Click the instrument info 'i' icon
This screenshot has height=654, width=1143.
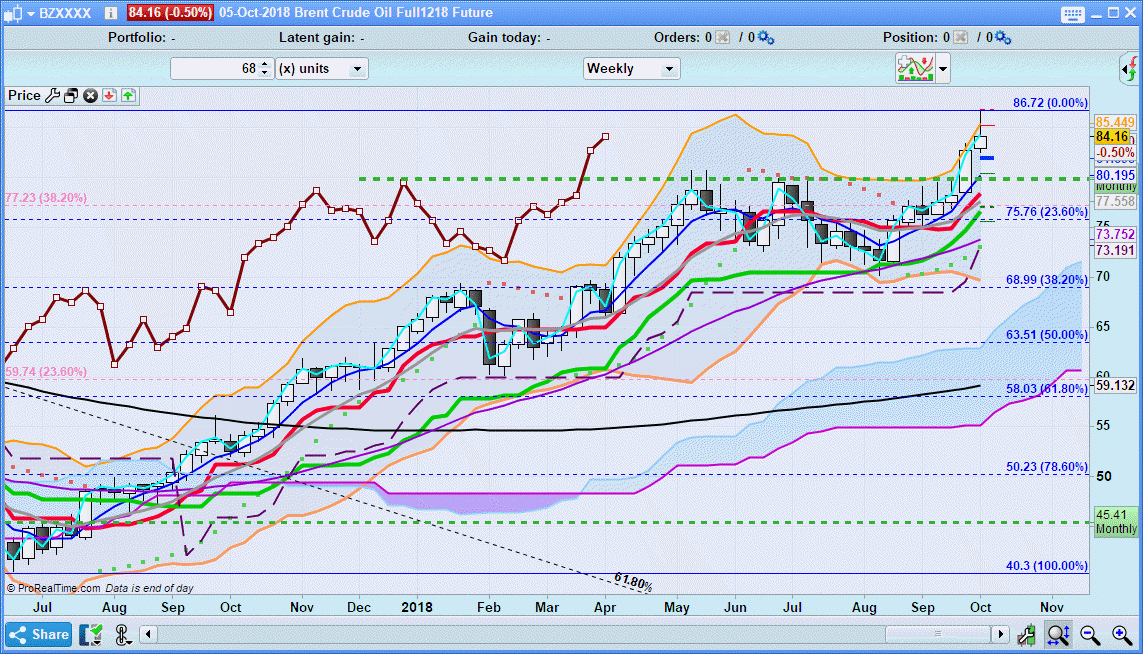pyautogui.click(x=111, y=13)
